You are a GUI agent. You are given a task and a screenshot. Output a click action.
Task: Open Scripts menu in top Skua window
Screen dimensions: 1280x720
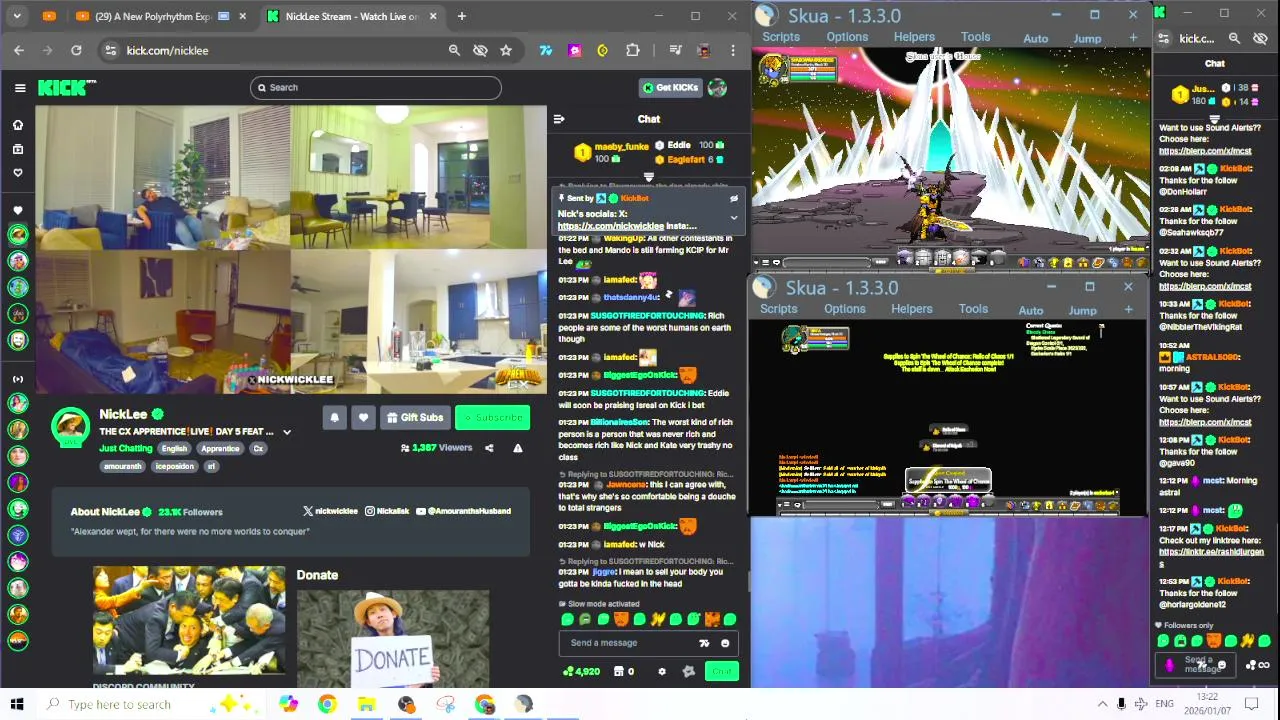click(x=781, y=37)
